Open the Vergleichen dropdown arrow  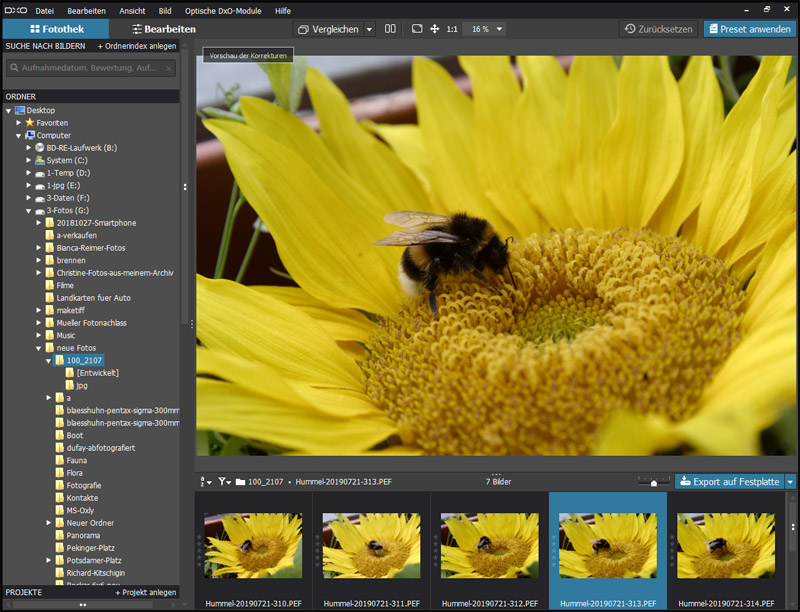tap(369, 29)
